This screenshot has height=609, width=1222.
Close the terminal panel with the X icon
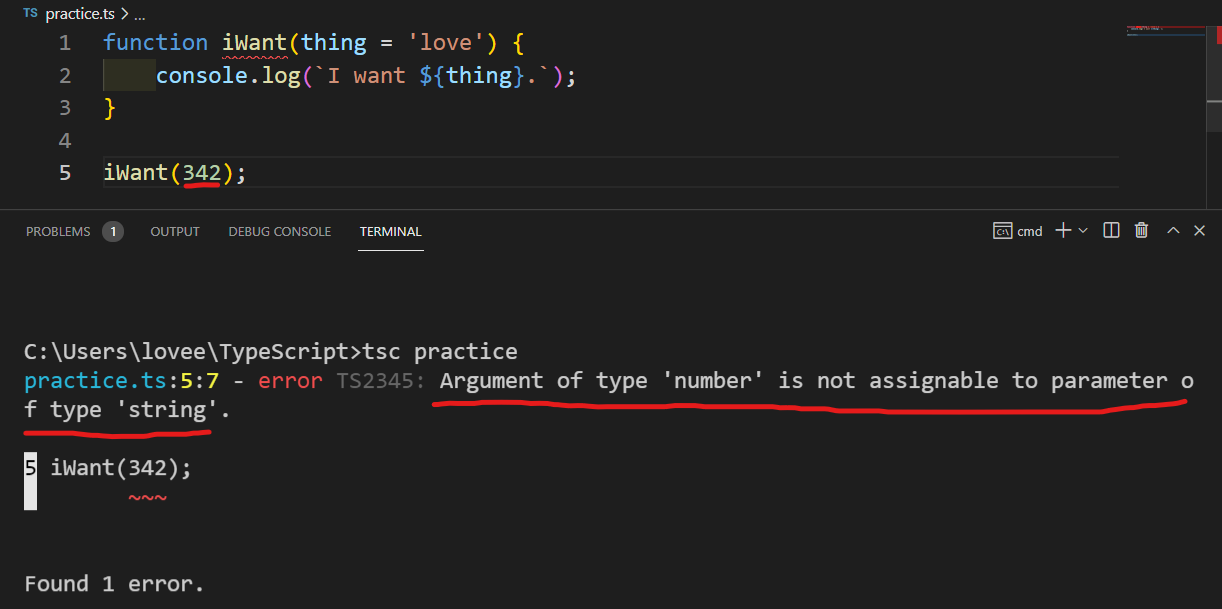point(1199,230)
